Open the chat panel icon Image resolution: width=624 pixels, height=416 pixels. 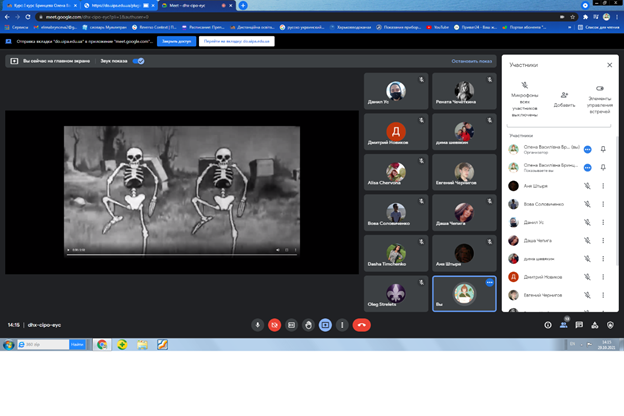pos(579,325)
